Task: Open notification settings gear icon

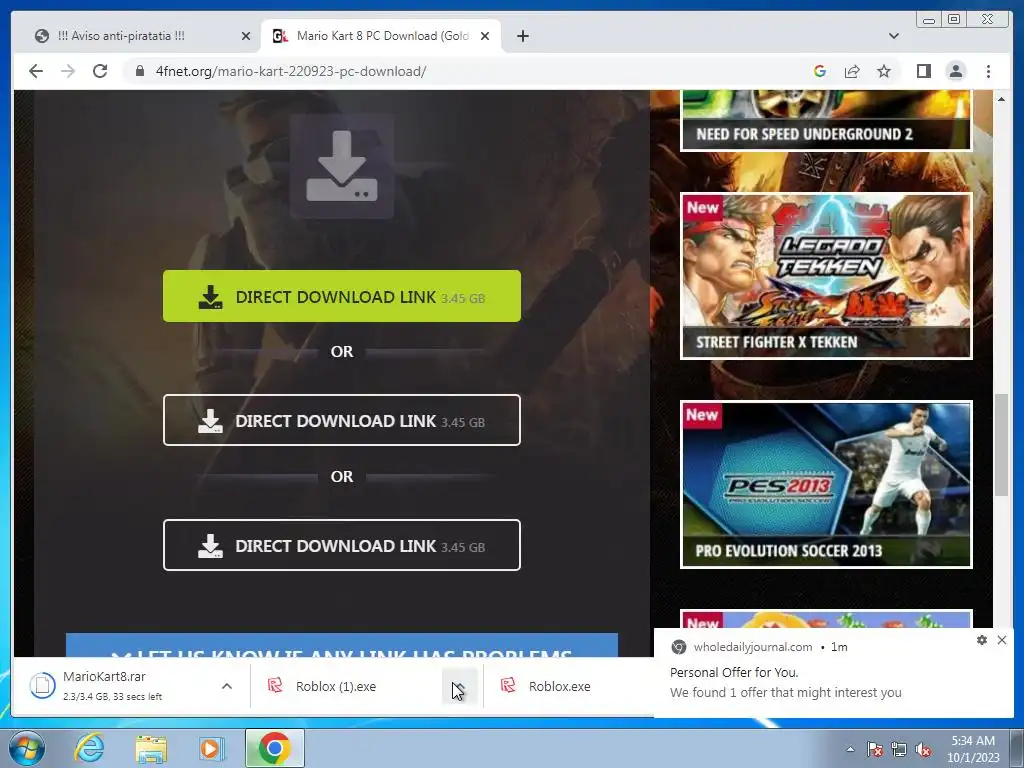Action: pos(982,640)
